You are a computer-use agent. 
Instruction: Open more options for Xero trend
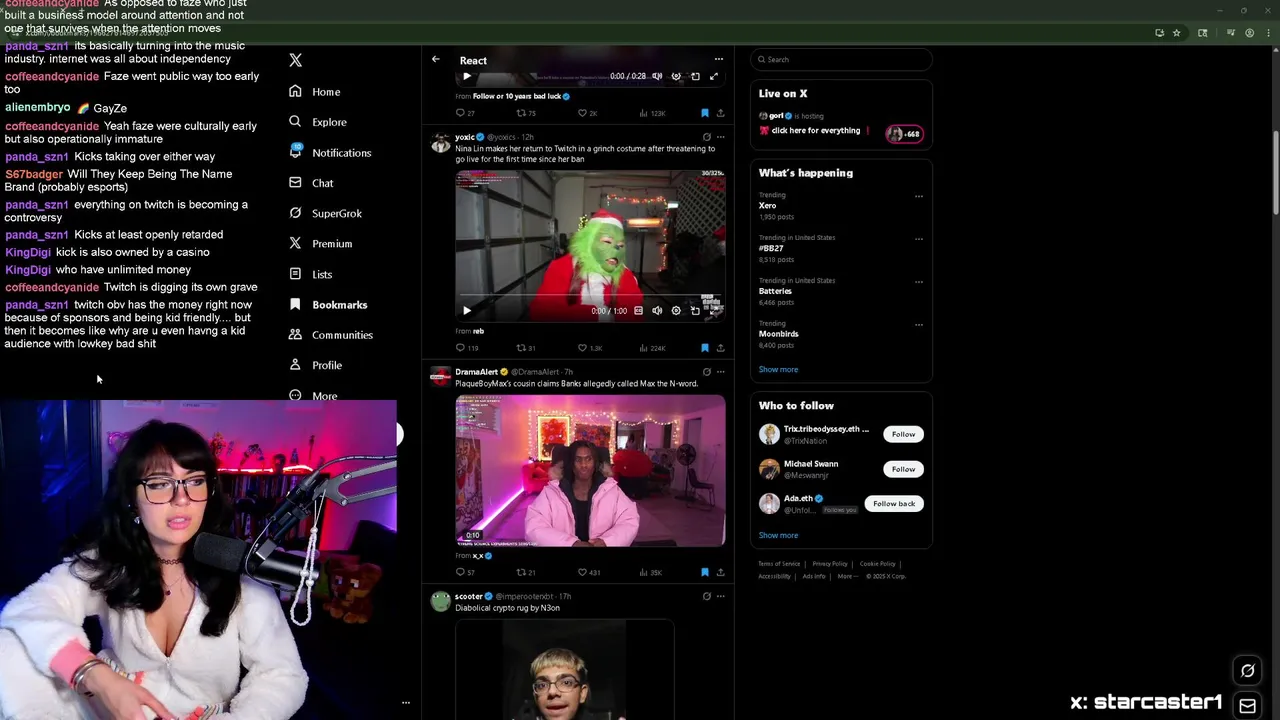point(918,196)
